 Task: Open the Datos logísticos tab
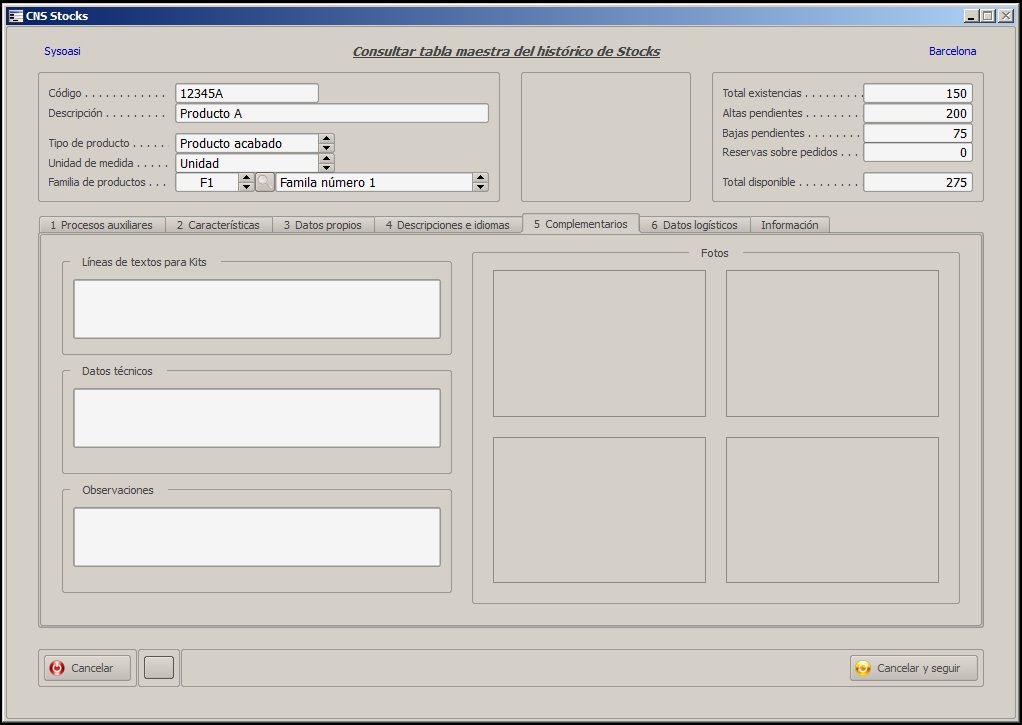(x=695, y=225)
